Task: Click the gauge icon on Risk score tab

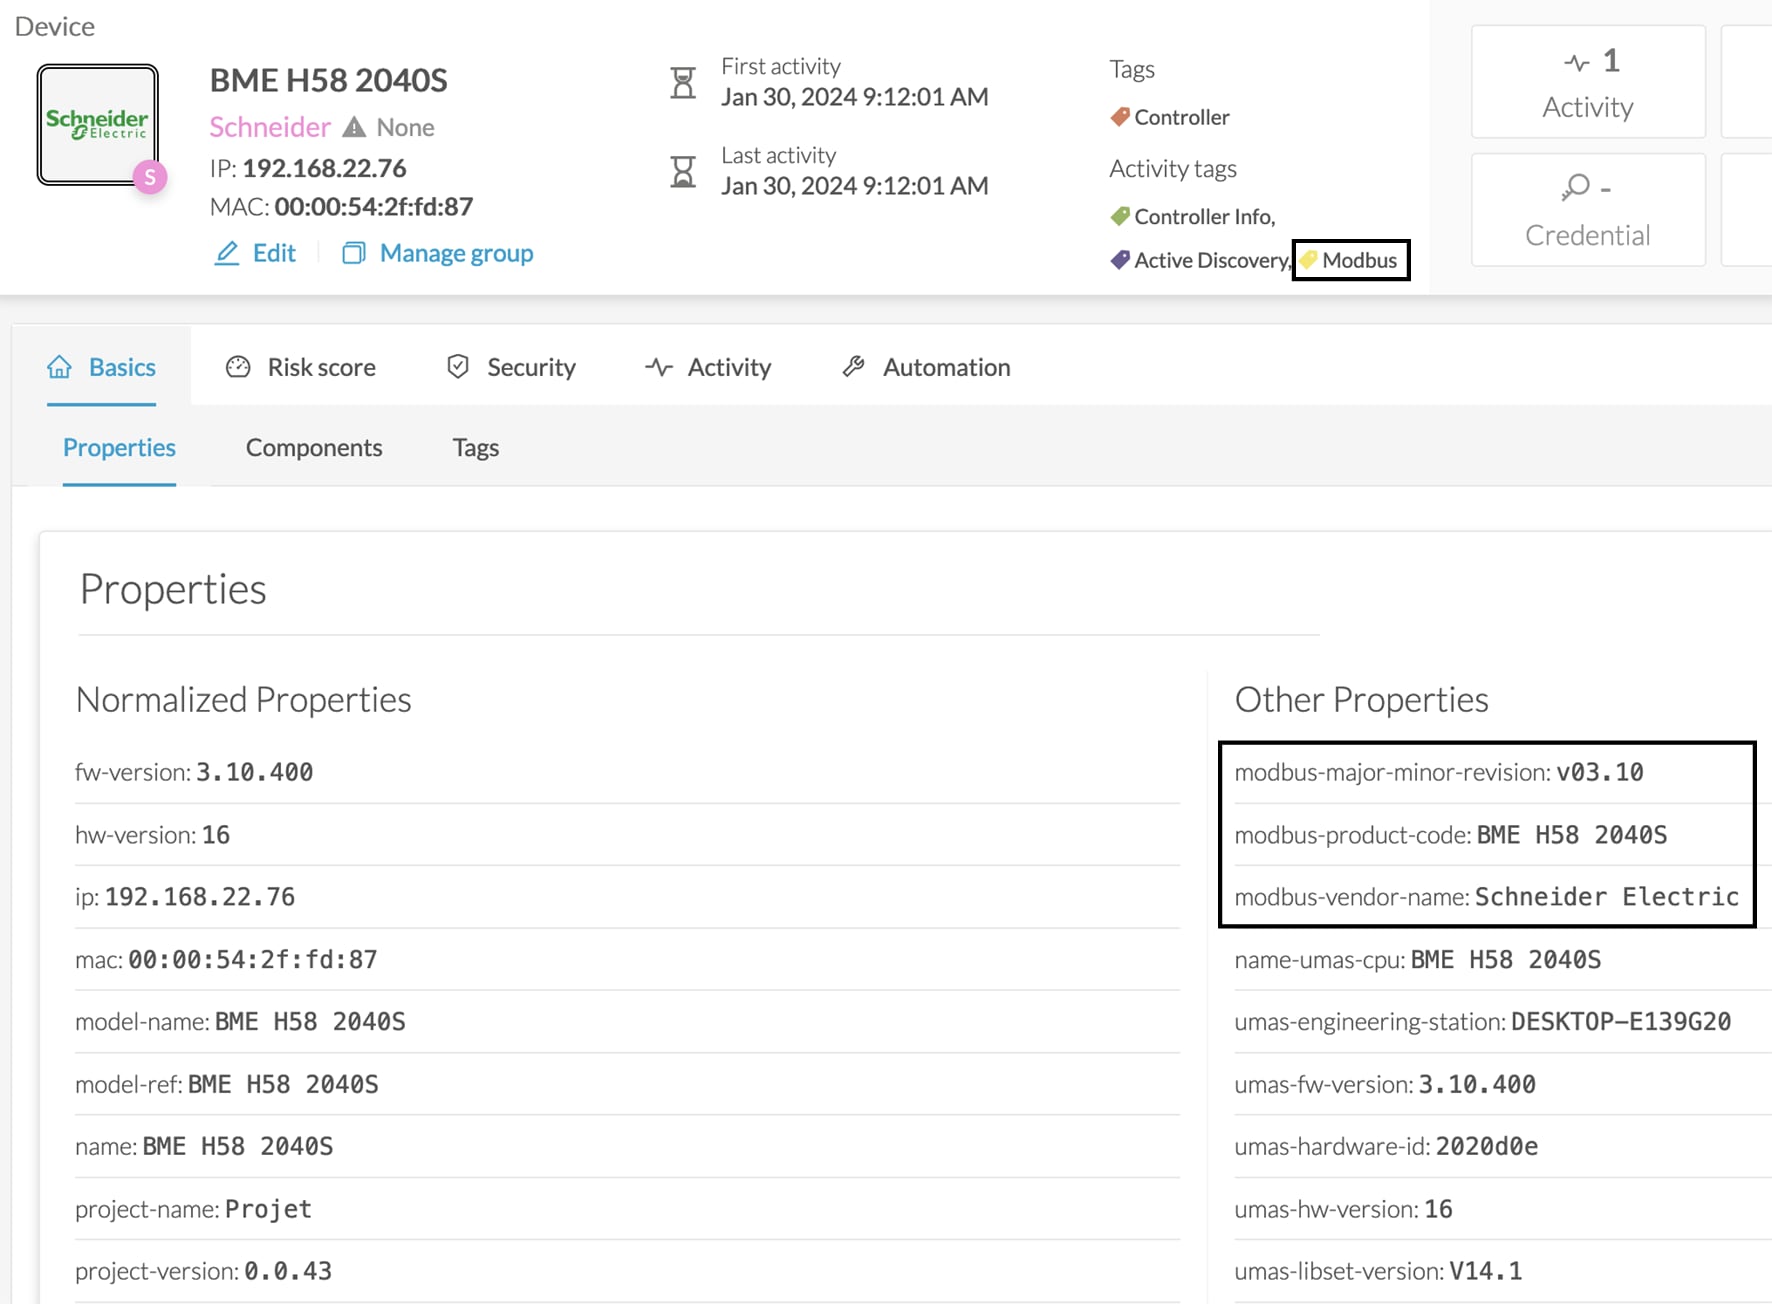Action: (x=238, y=367)
